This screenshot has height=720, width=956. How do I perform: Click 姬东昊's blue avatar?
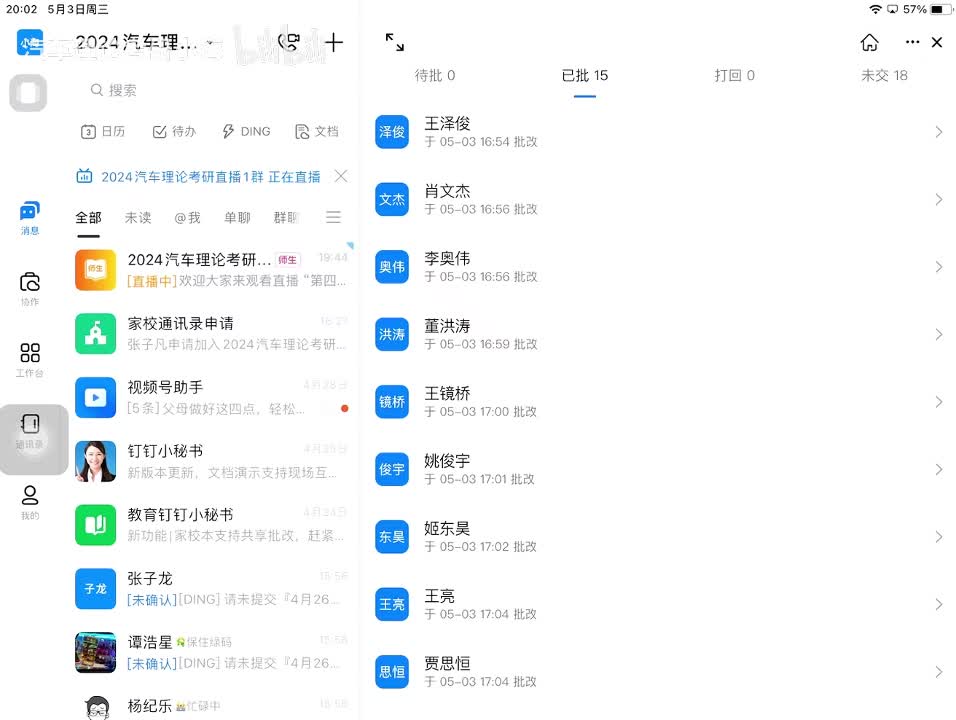click(x=391, y=536)
